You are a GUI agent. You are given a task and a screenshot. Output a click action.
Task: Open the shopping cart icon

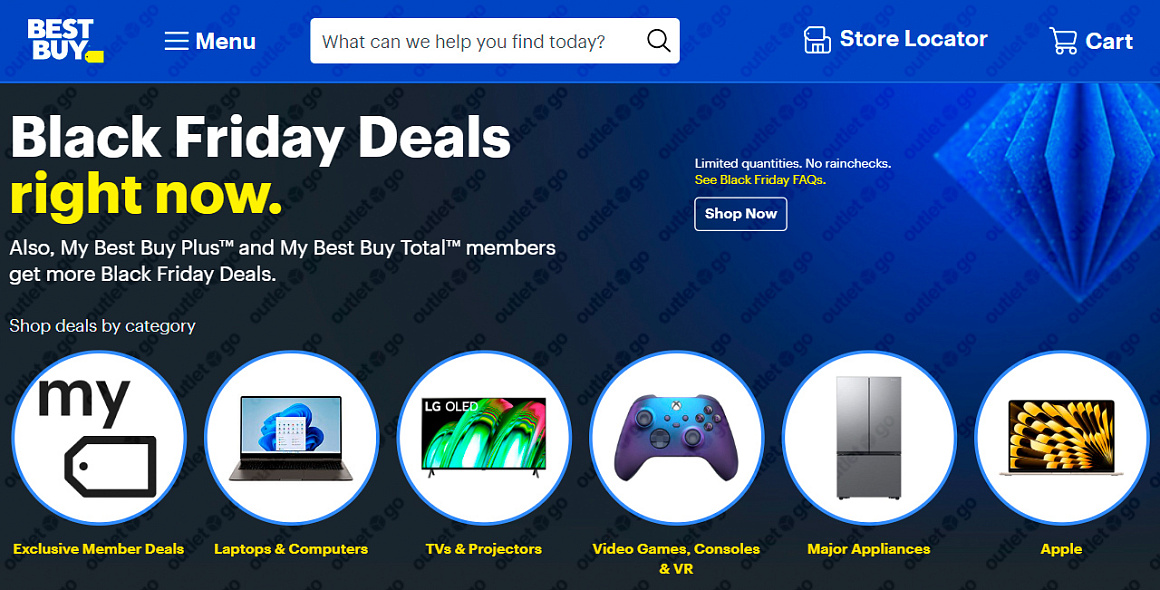pyautogui.click(x=1063, y=41)
